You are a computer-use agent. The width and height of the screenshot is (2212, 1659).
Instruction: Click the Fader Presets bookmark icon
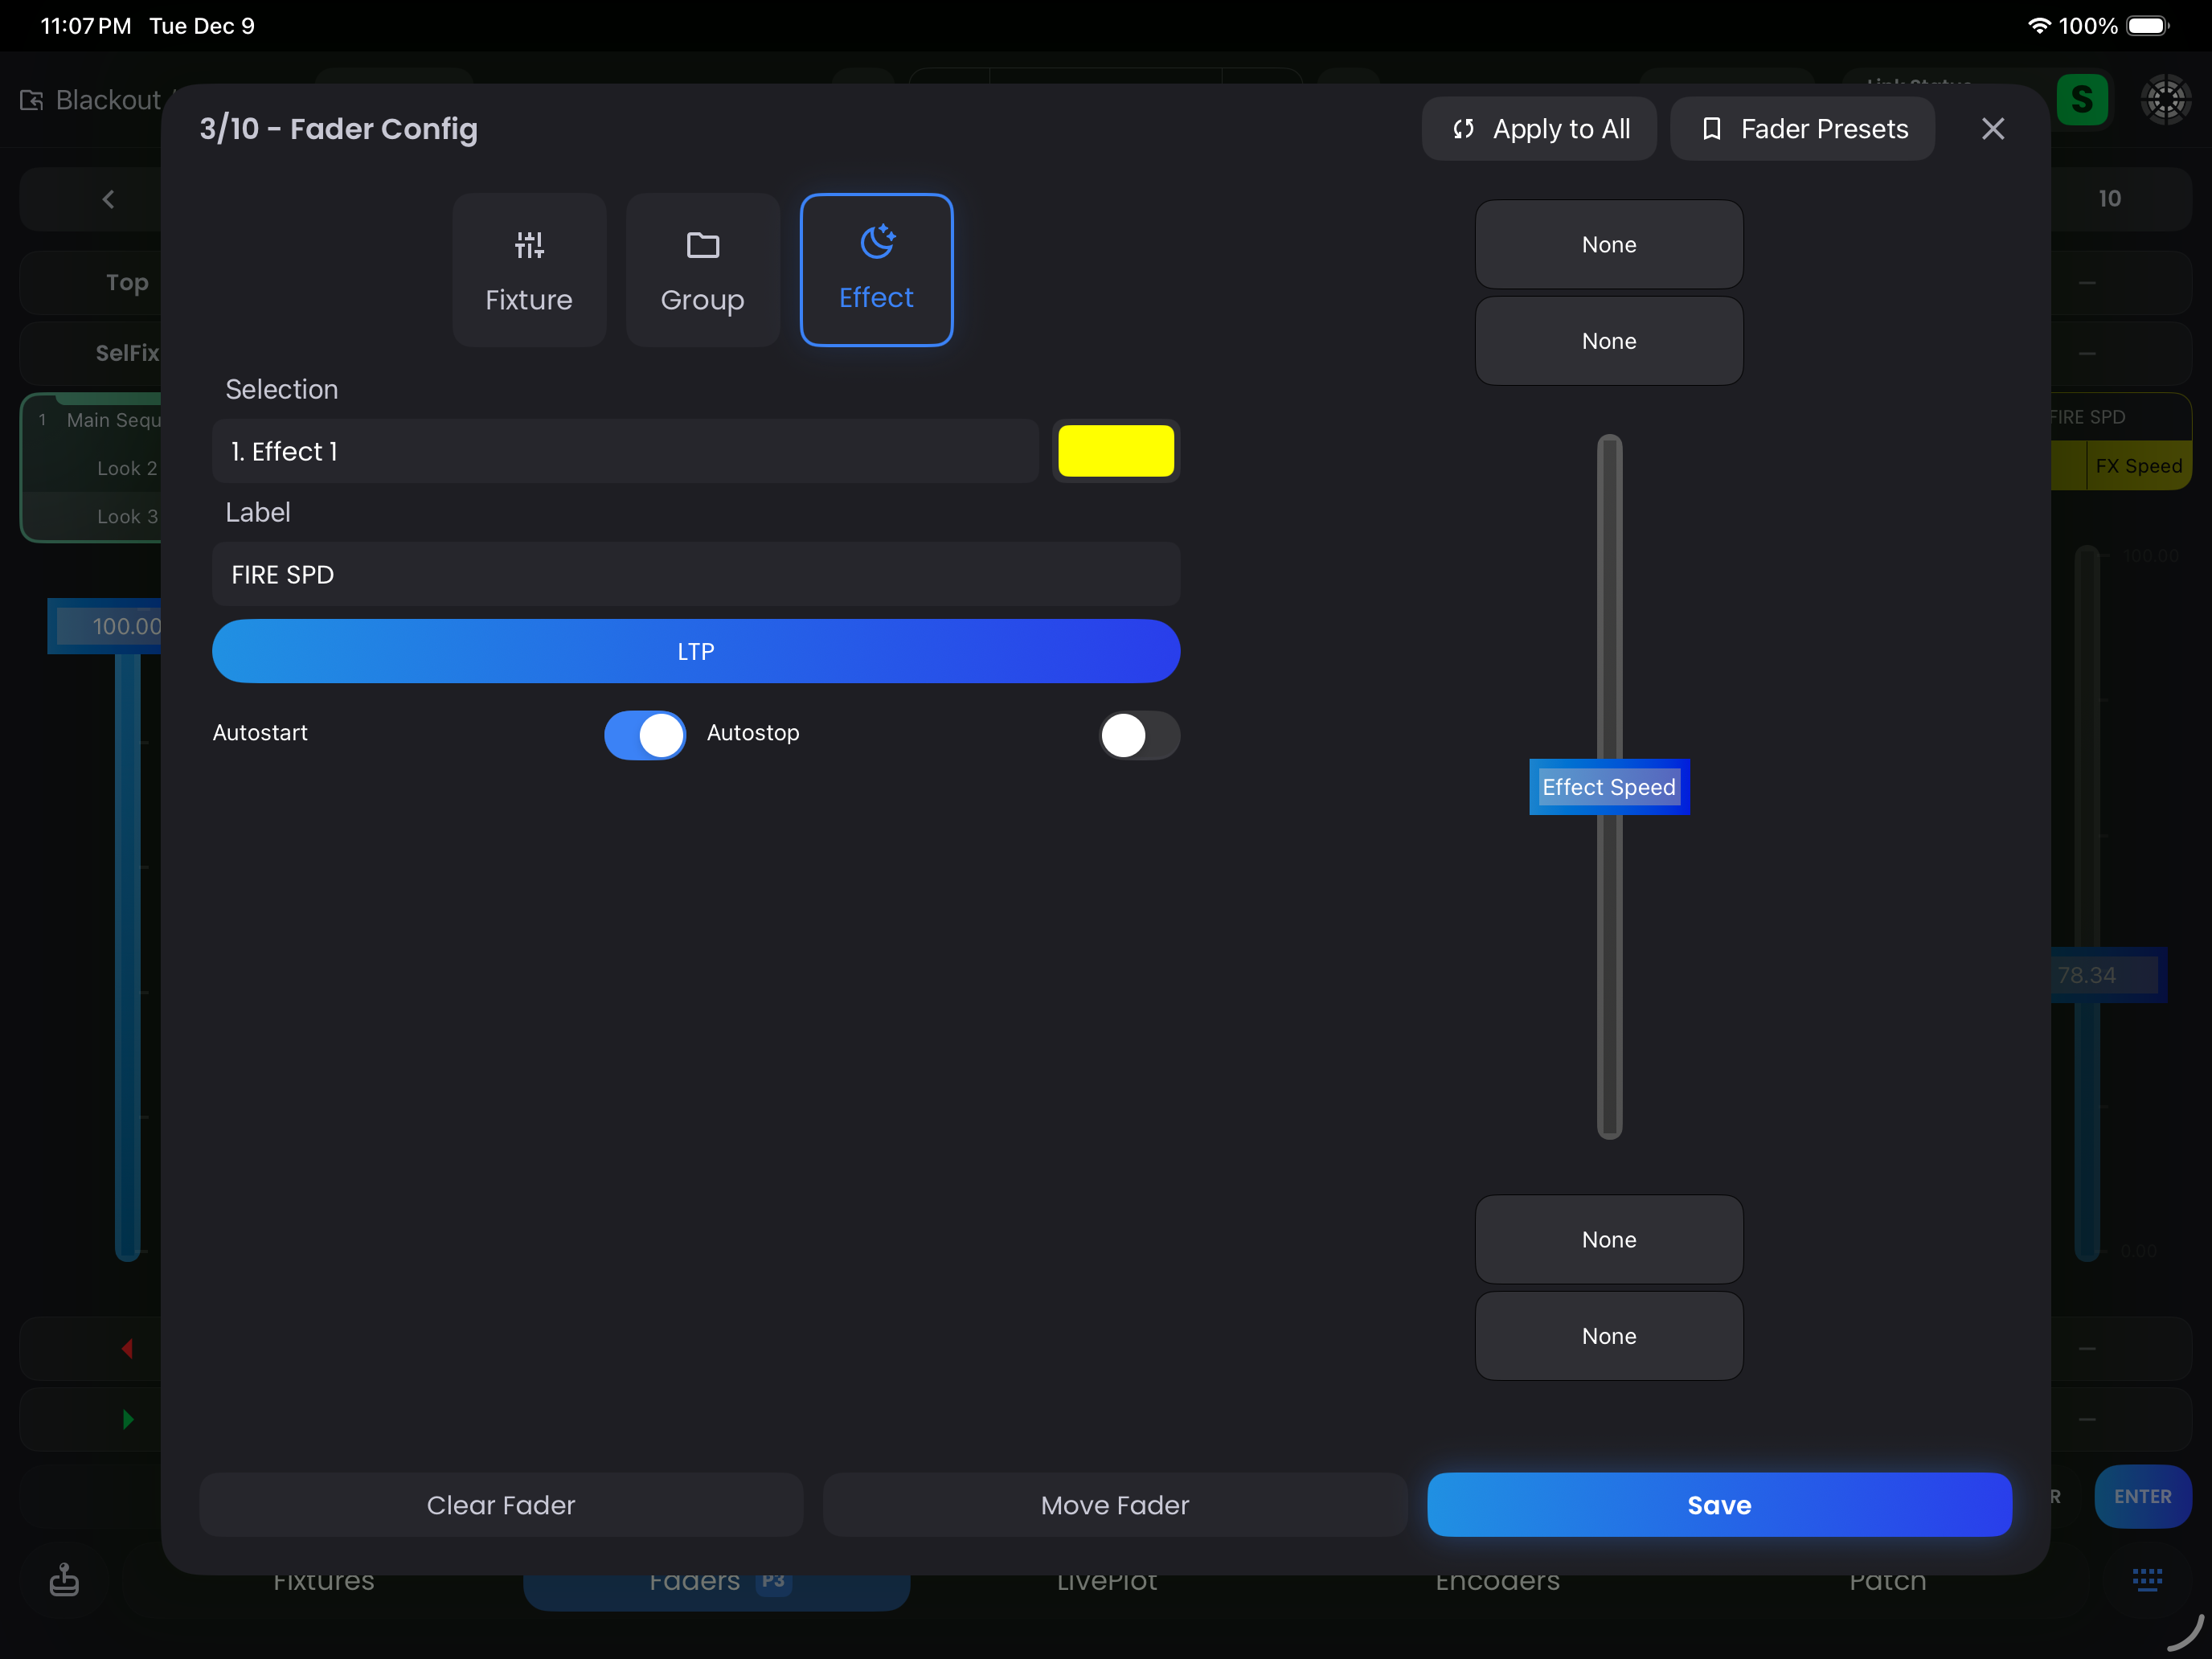coord(1711,129)
